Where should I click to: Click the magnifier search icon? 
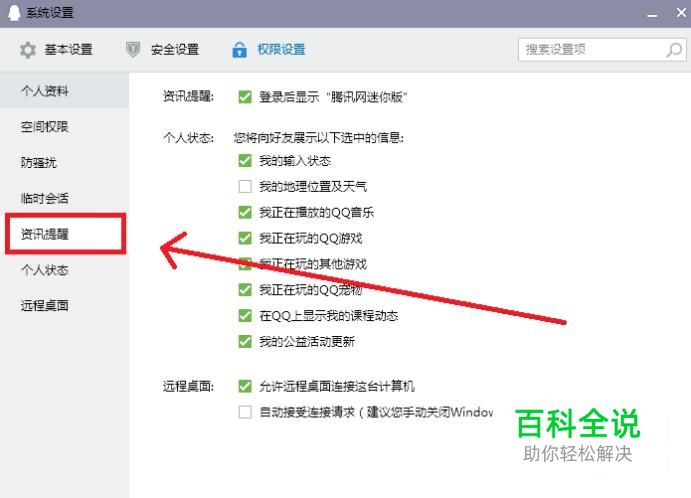click(674, 50)
